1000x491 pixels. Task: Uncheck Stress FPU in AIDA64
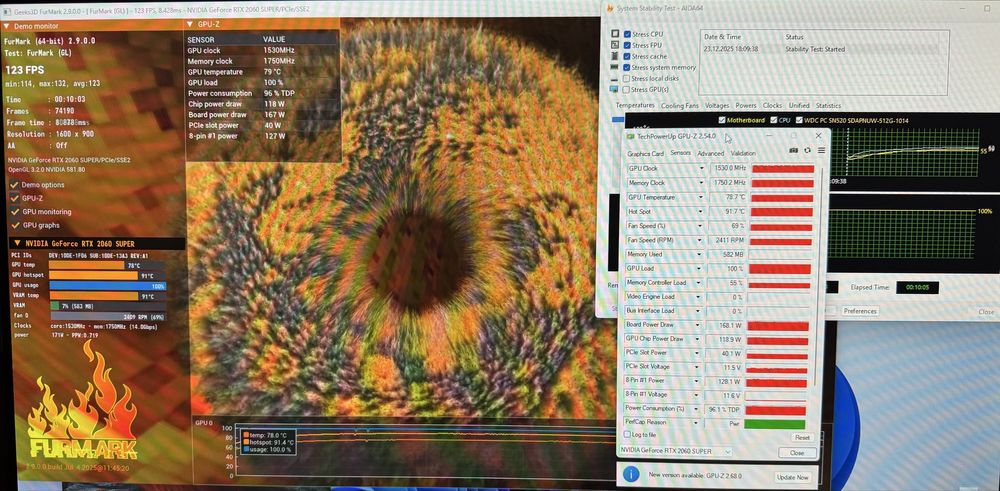[x=628, y=45]
